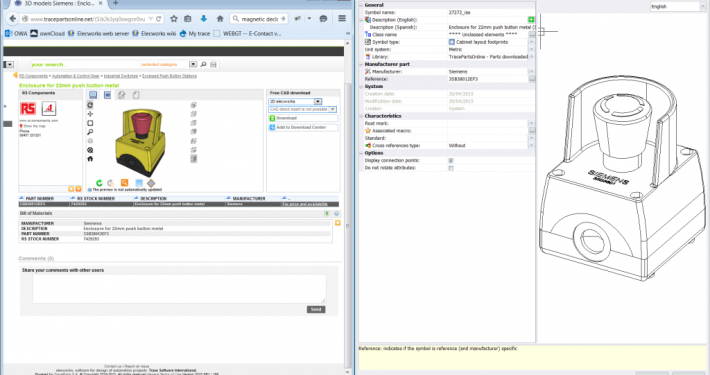The height and width of the screenshot is (375, 710).
Task: Open the My trace bookmark
Action: [195, 34]
